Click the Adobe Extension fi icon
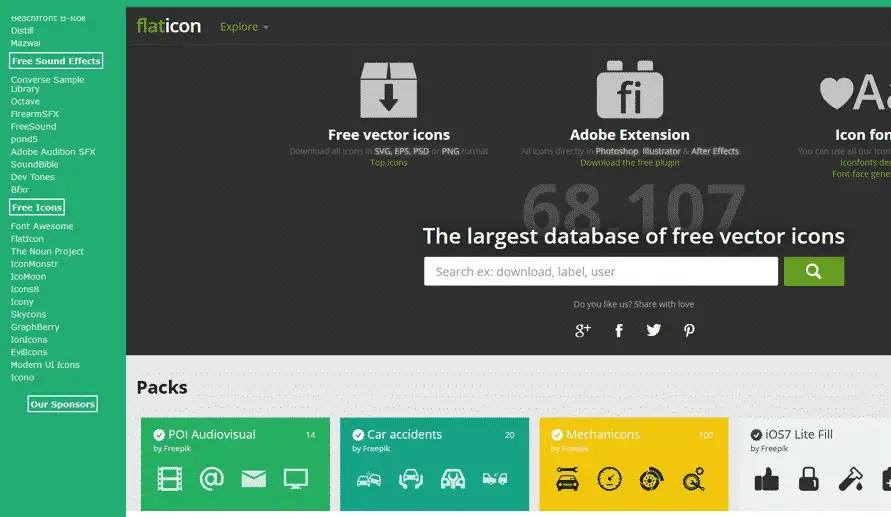This screenshot has width=891, height=517. tap(630, 89)
